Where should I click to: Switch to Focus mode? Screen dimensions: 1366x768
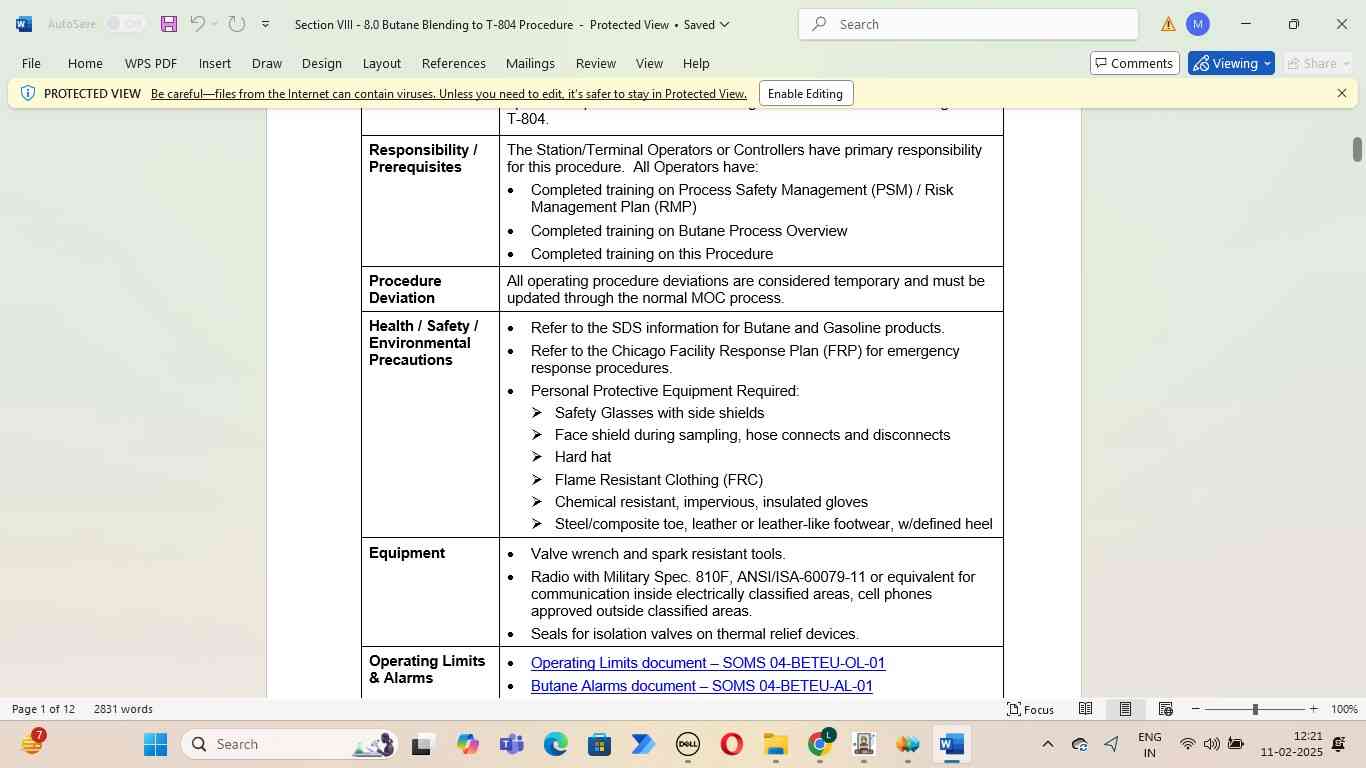pos(1030,709)
